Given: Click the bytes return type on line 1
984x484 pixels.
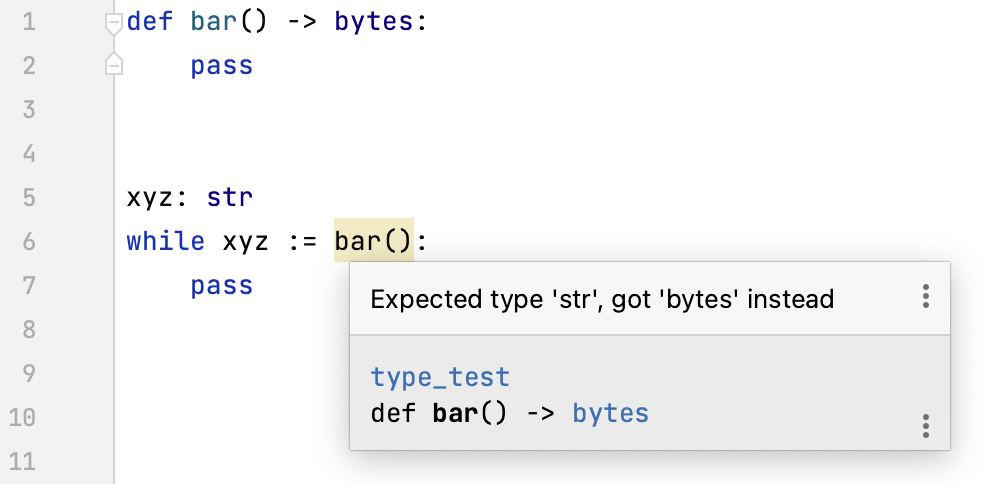Looking at the screenshot, I should [x=374, y=22].
